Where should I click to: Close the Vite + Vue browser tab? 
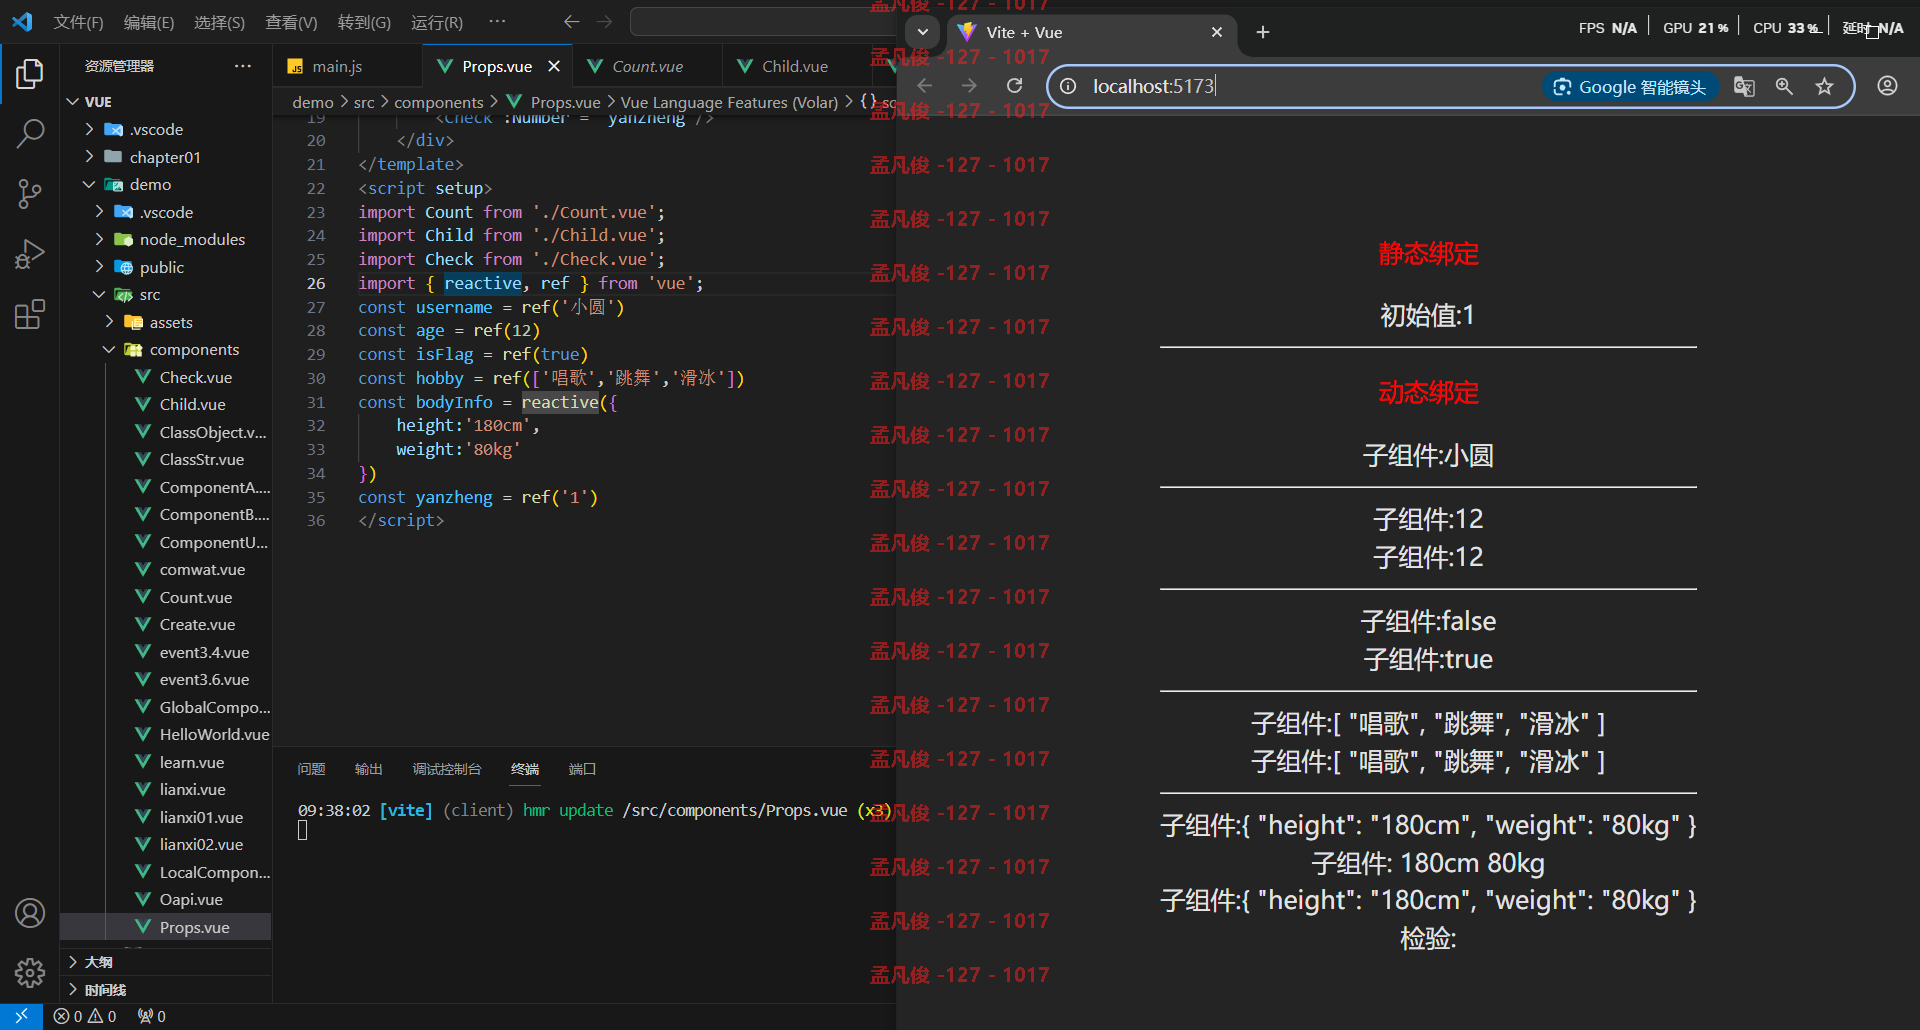coord(1217,32)
